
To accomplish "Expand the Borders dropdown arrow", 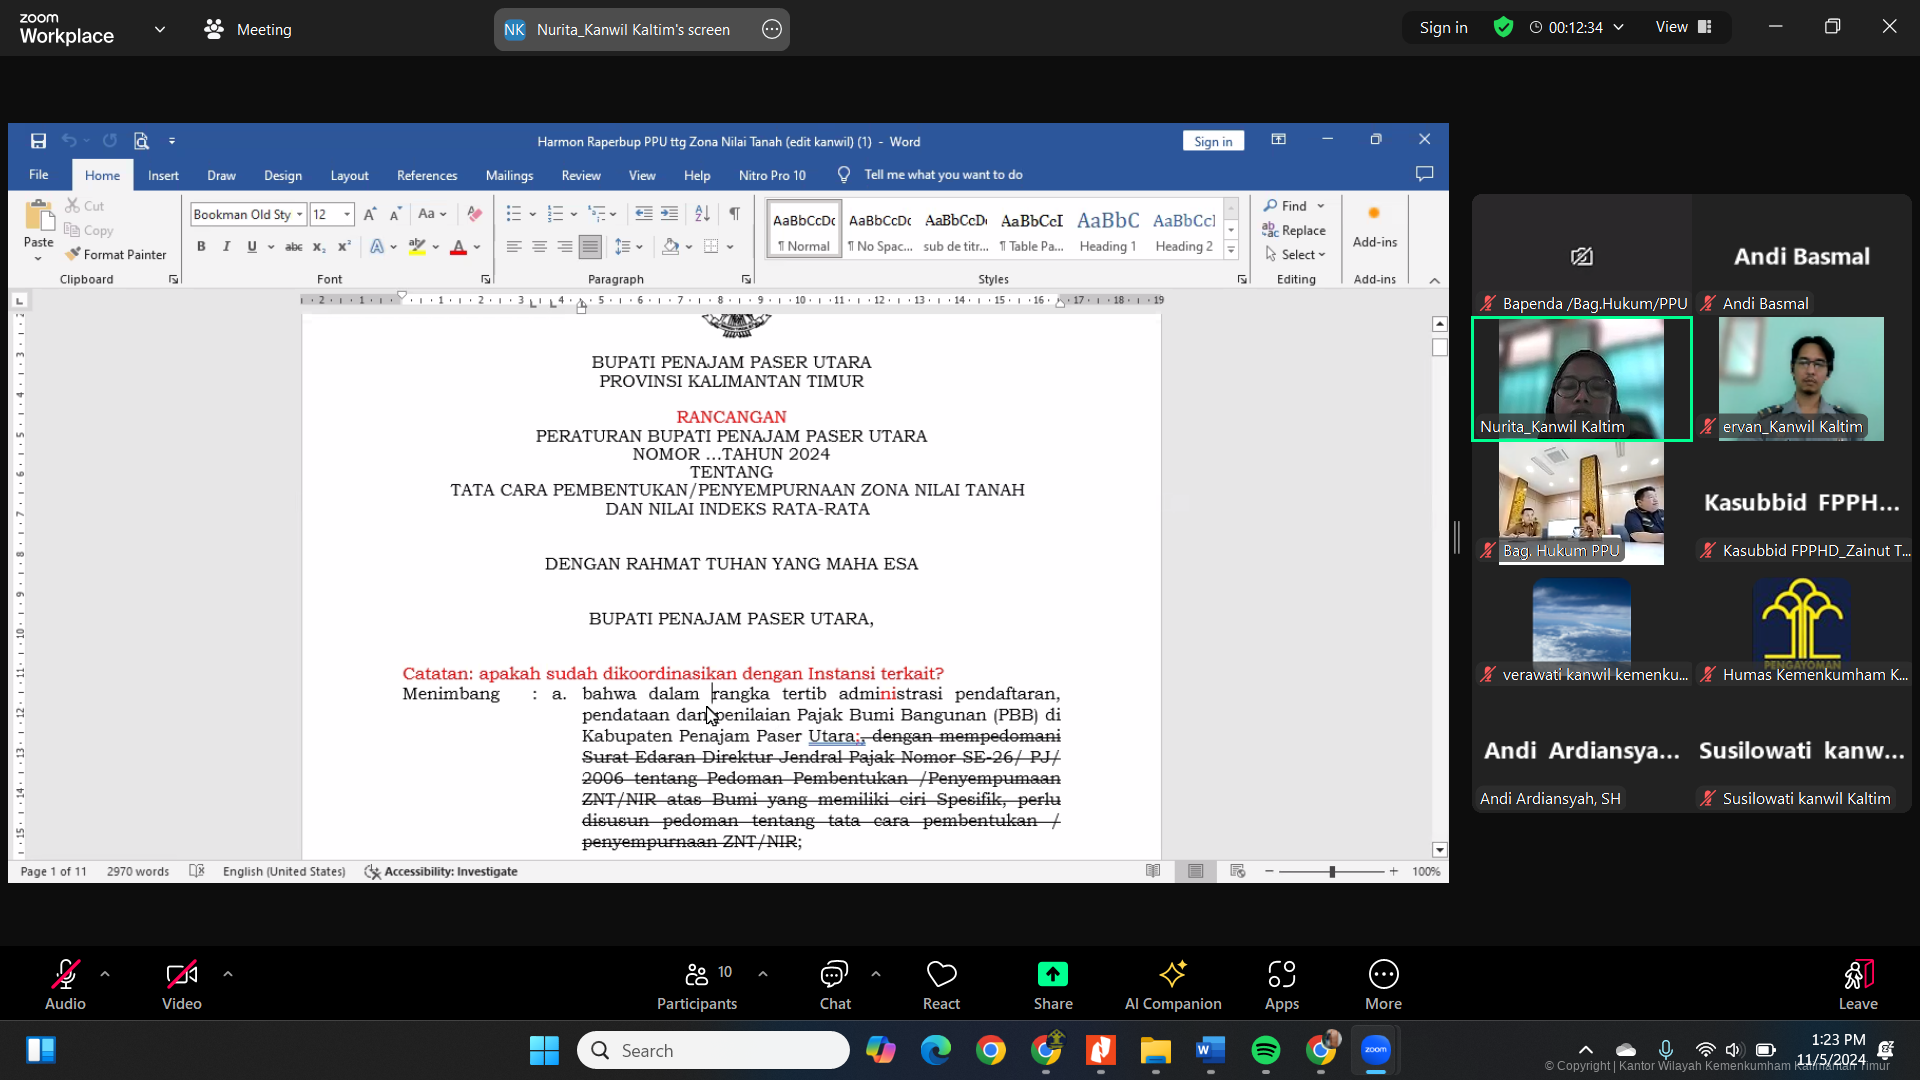I will pyautogui.click(x=730, y=247).
